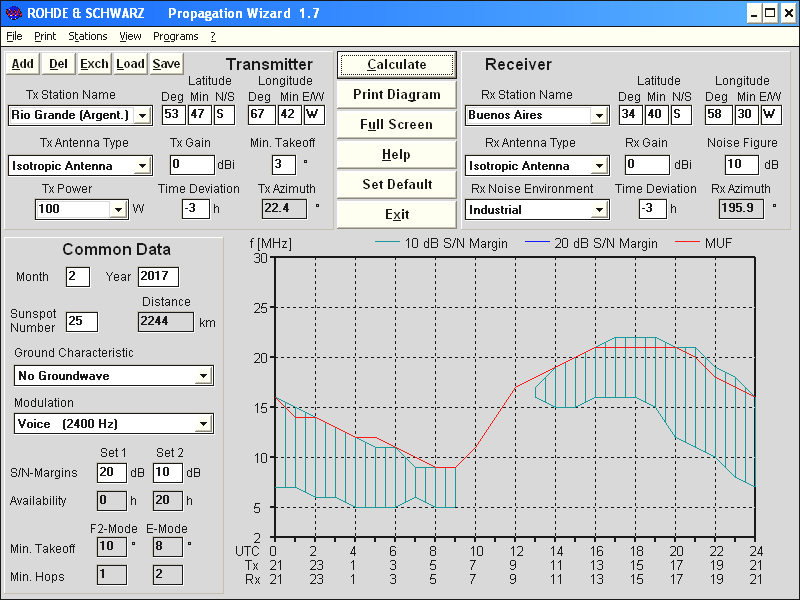Image resolution: width=800 pixels, height=600 pixels.
Task: Open the Print menu
Action: [45, 36]
